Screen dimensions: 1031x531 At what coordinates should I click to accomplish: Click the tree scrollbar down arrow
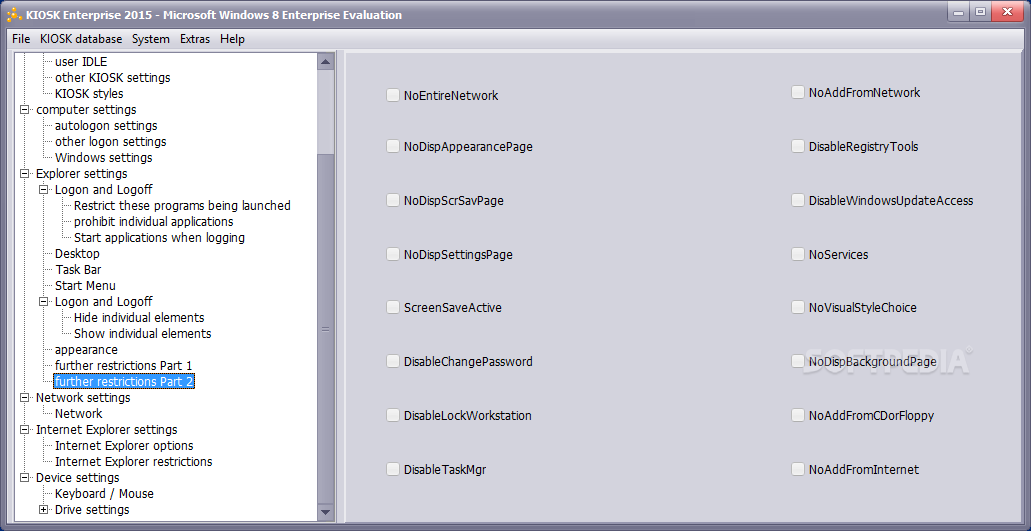click(325, 511)
